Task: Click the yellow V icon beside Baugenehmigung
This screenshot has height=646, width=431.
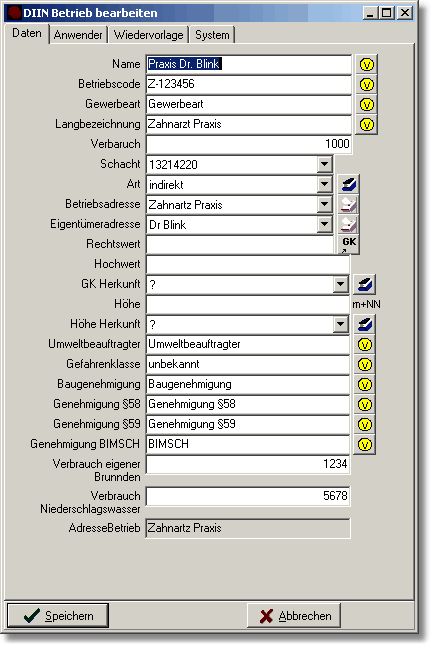Action: 365,384
